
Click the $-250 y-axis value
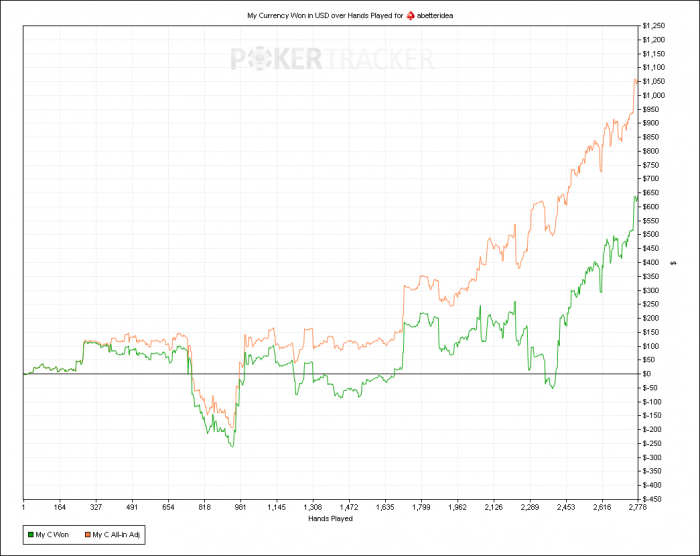652,443
